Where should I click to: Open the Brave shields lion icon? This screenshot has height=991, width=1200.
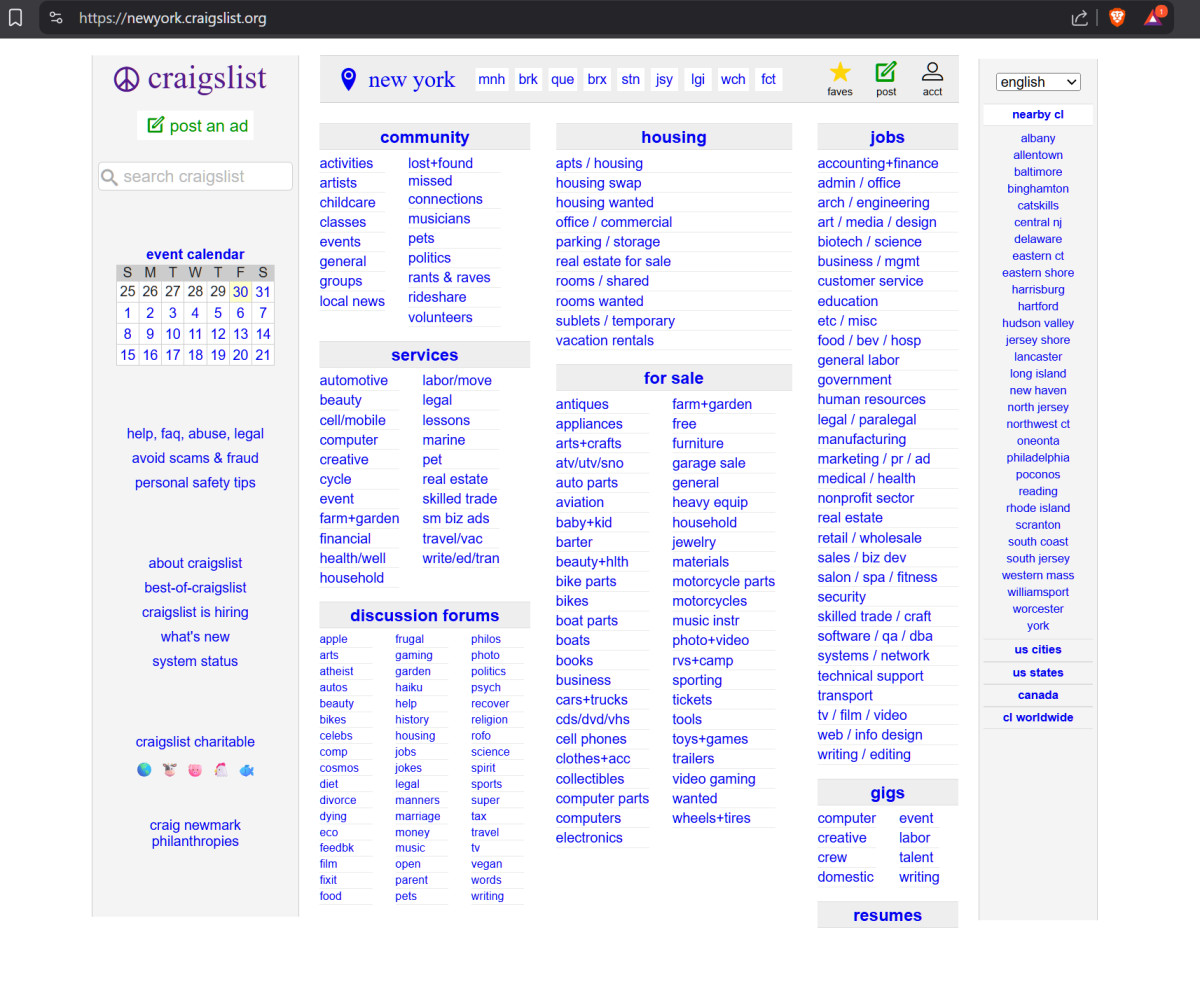1117,17
